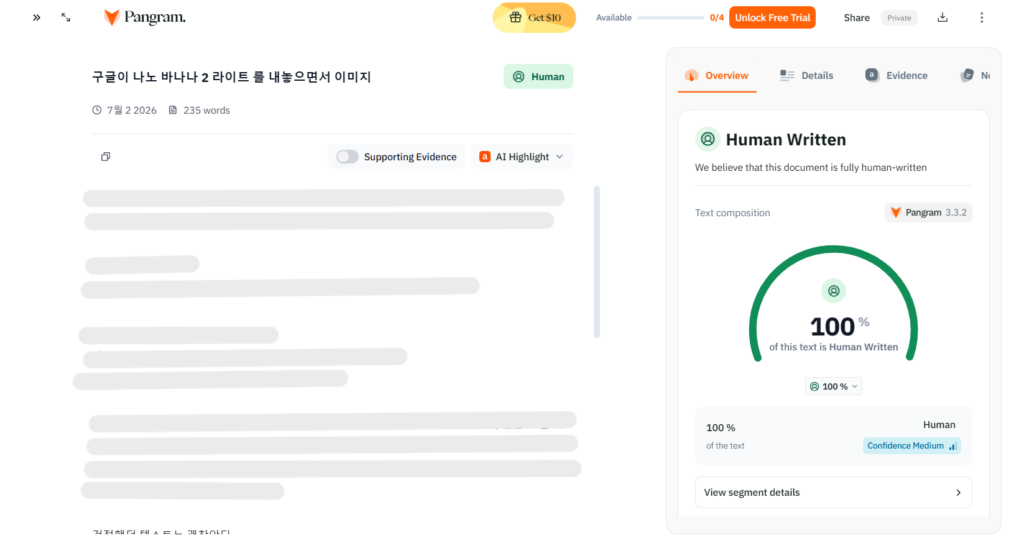This screenshot has width=1024, height=543.
Task: Switch to the Evidence tab
Action: tap(896, 76)
